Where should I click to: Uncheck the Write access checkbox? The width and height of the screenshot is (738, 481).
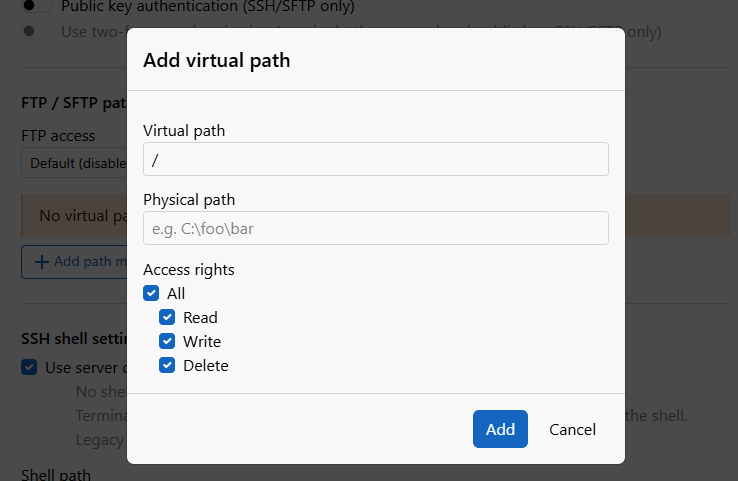click(x=167, y=341)
